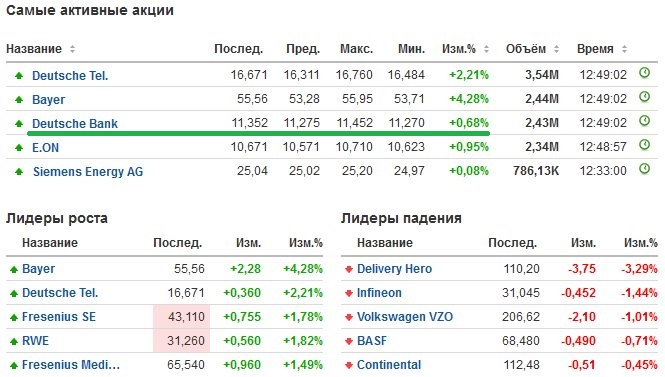The width and height of the screenshot is (665, 377).
Task: Click the clock icon in Siemens Energy AG row
Action: point(644,169)
